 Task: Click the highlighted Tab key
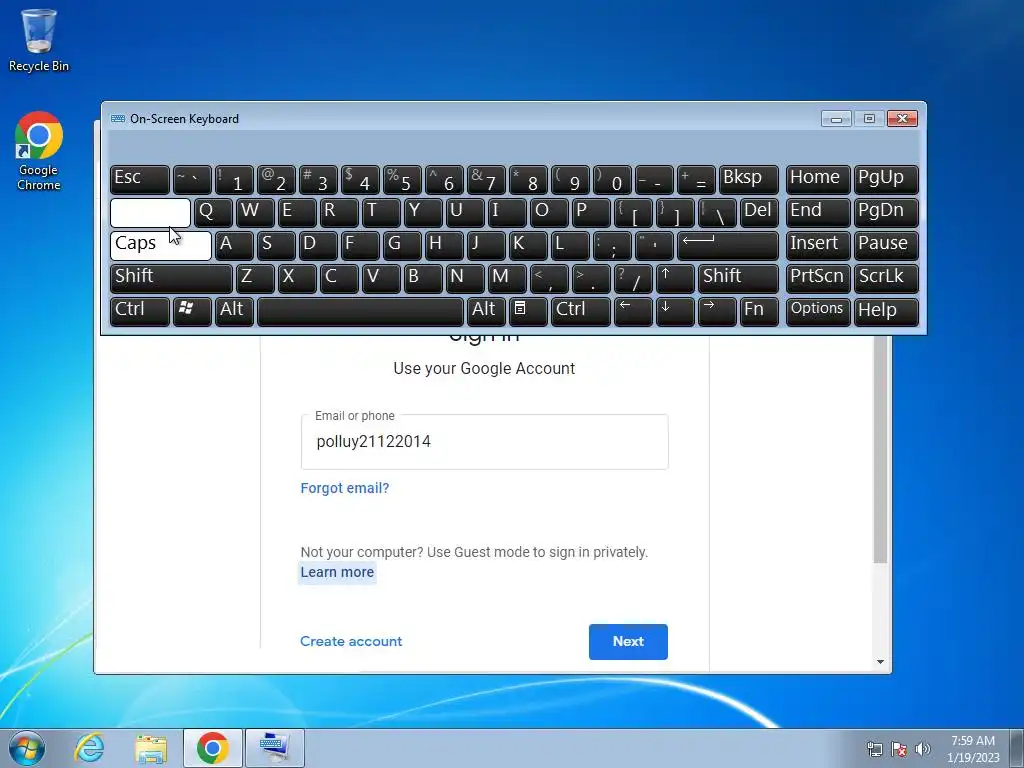pyautogui.click(x=150, y=212)
